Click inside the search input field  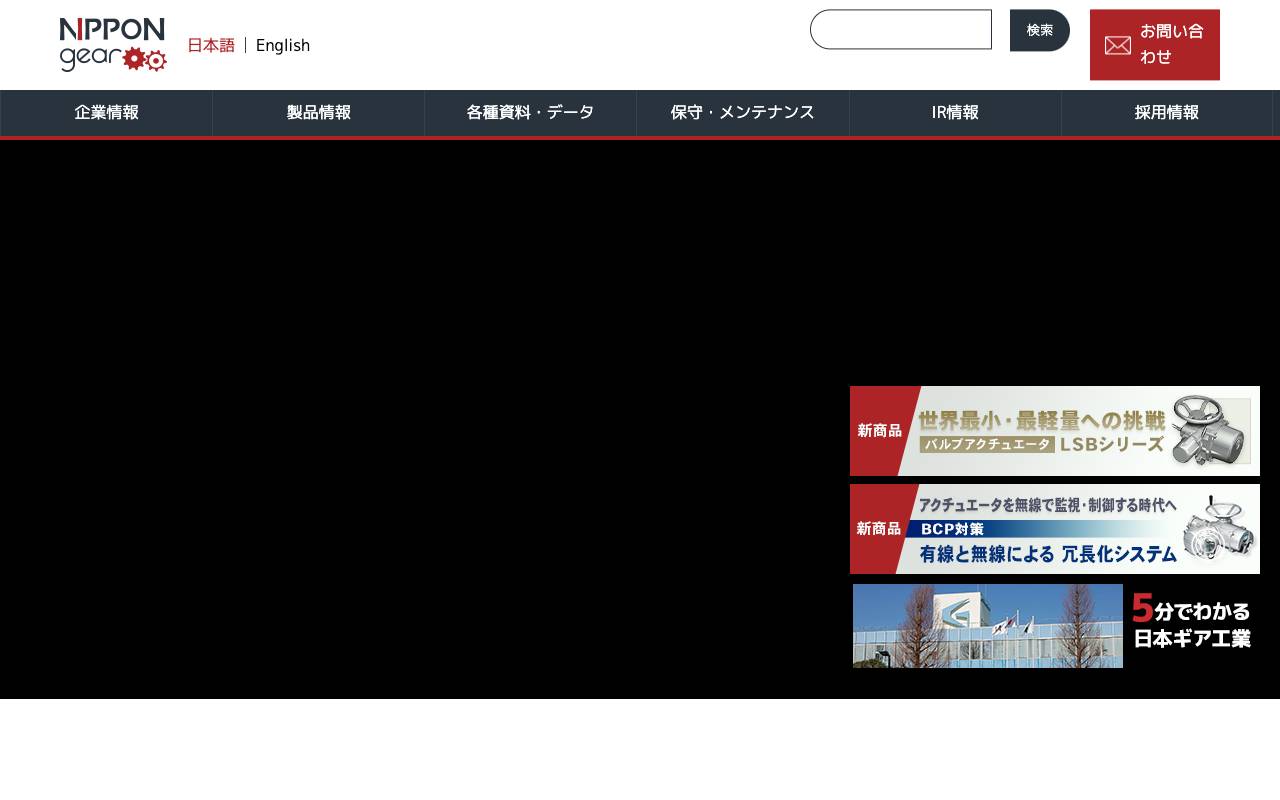(900, 29)
